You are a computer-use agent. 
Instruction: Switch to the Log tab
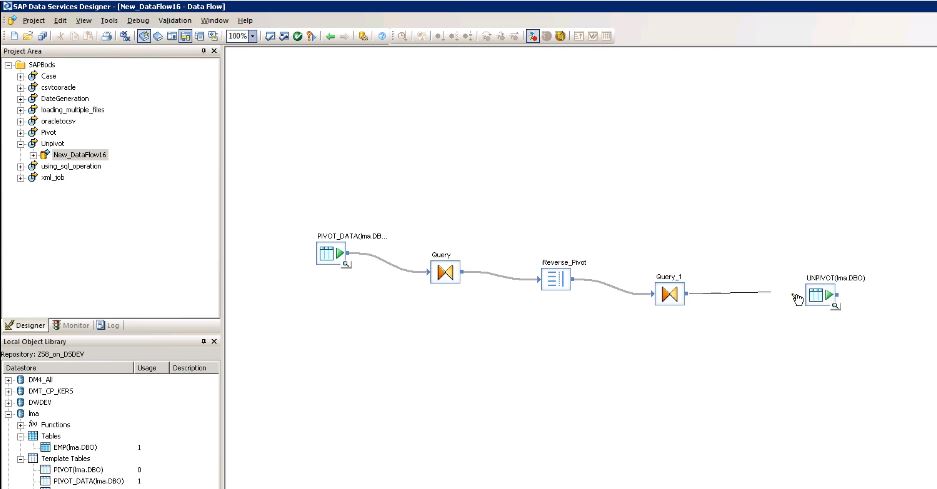[x=108, y=325]
